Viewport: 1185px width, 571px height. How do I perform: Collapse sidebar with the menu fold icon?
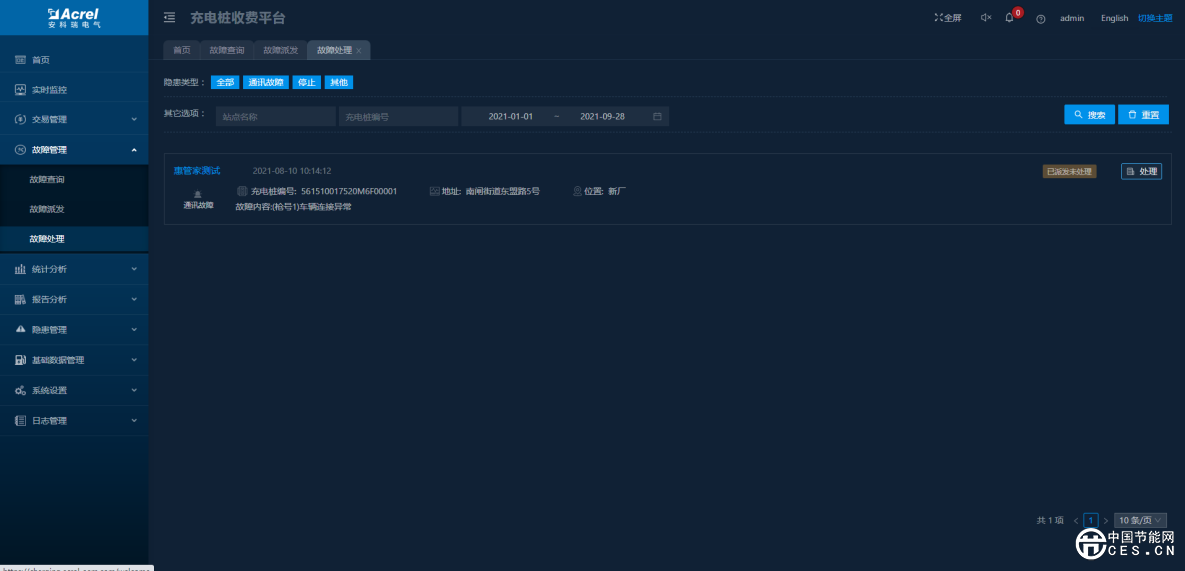pyautogui.click(x=169, y=17)
